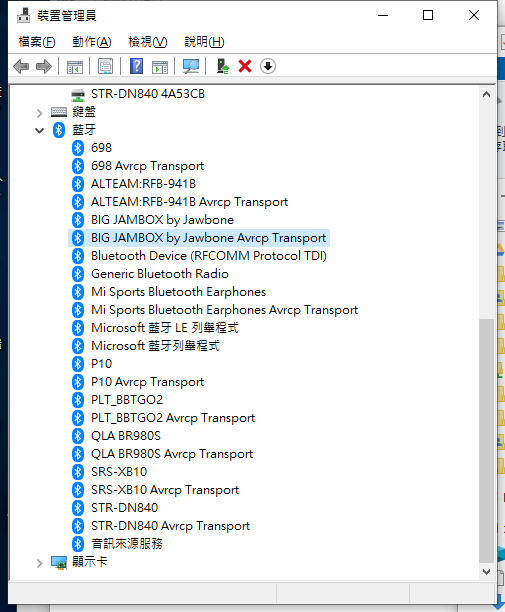Select Mi Sports Bluetooth Earphones Avrcp Transport
The width and height of the screenshot is (505, 612).
pyautogui.click(x=224, y=310)
